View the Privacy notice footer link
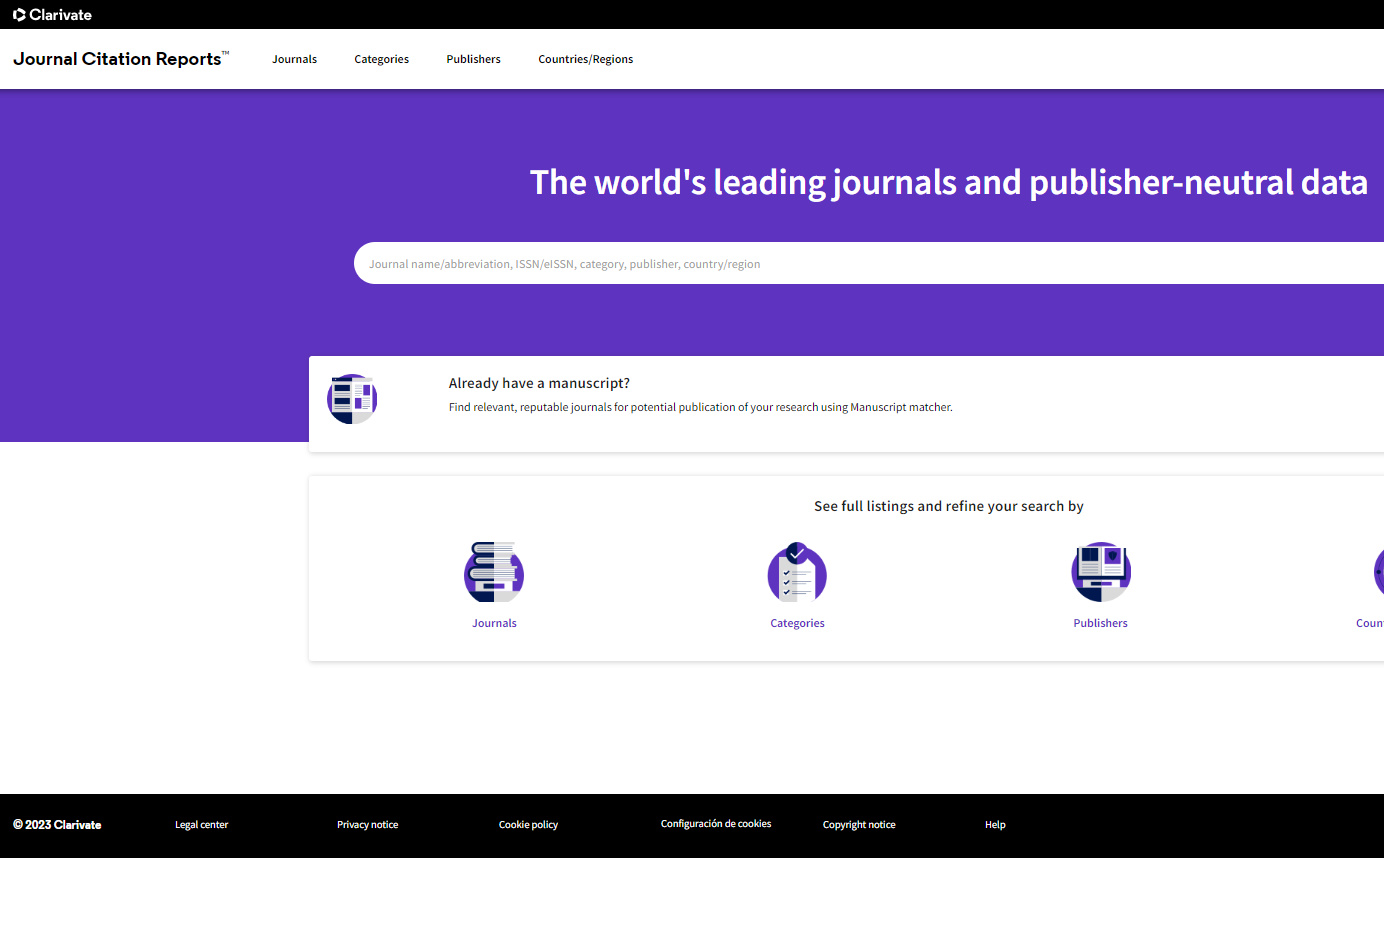The height and width of the screenshot is (925, 1384). [367, 825]
